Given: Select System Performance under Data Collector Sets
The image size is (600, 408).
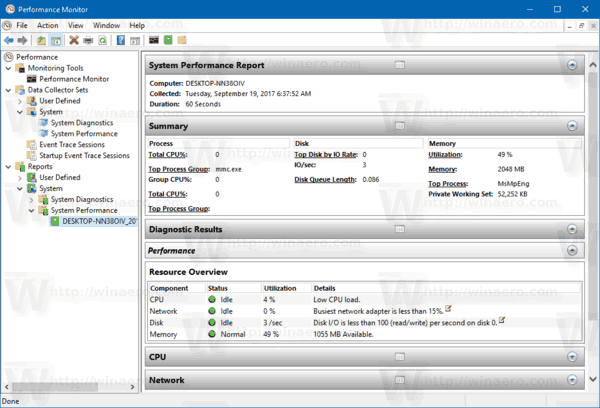Looking at the screenshot, I should point(84,134).
